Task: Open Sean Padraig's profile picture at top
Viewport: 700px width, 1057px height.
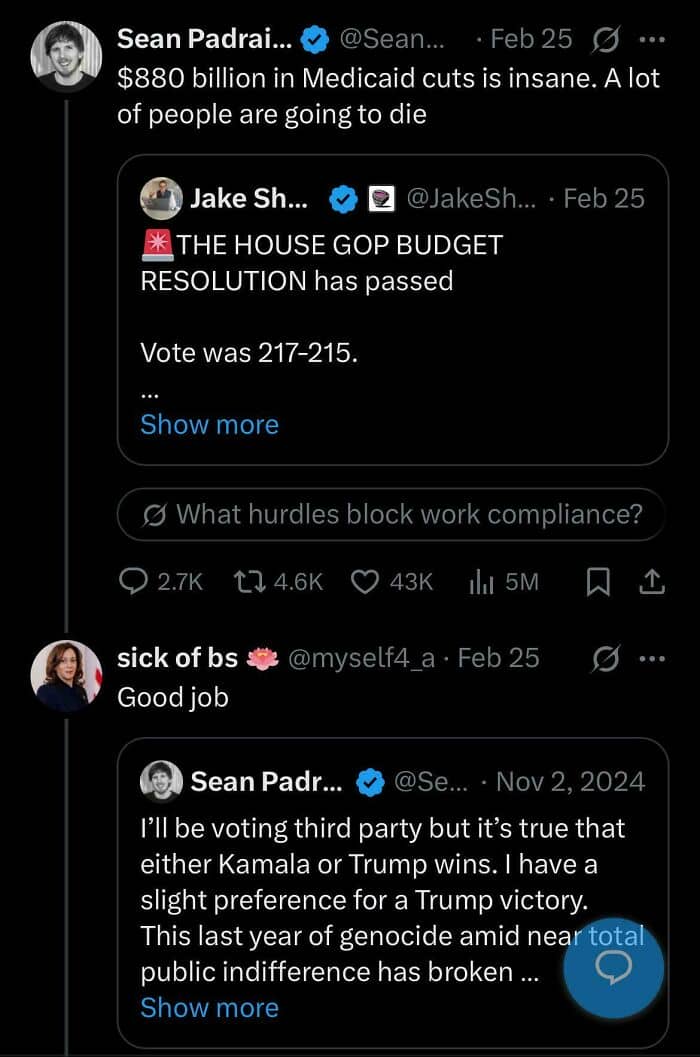Action: (66, 56)
